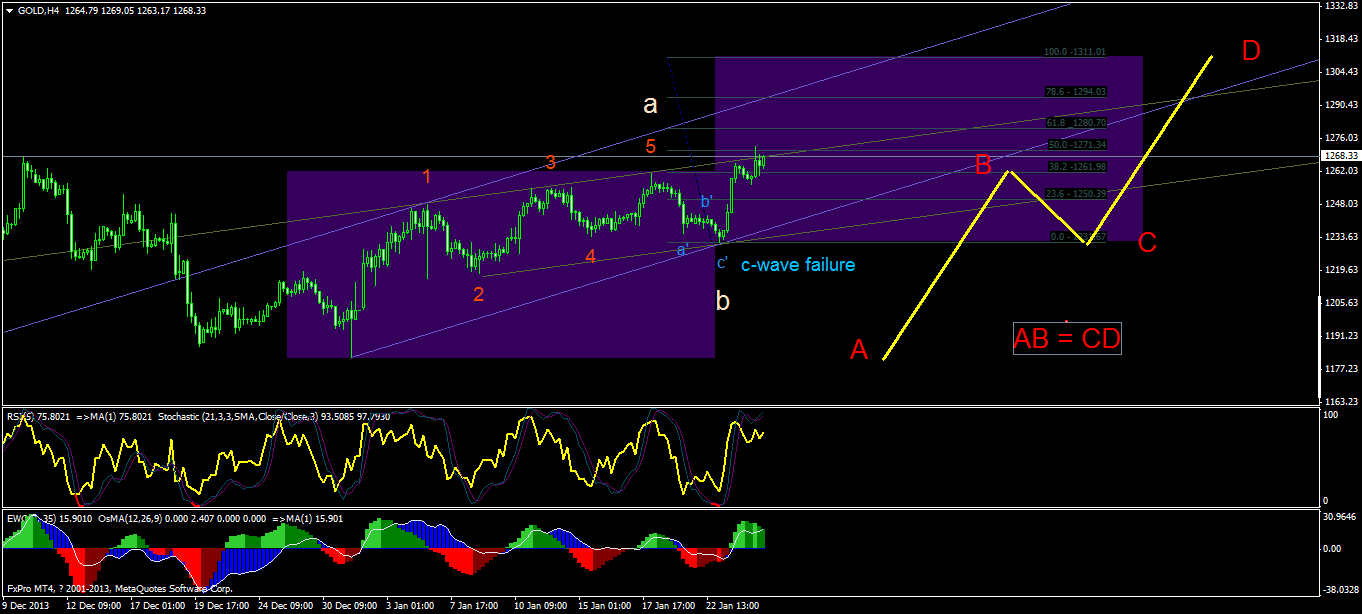Image resolution: width=1362 pixels, height=614 pixels.
Task: Click Fibonacci level 78.6 - 1294.03
Action: (1075, 91)
